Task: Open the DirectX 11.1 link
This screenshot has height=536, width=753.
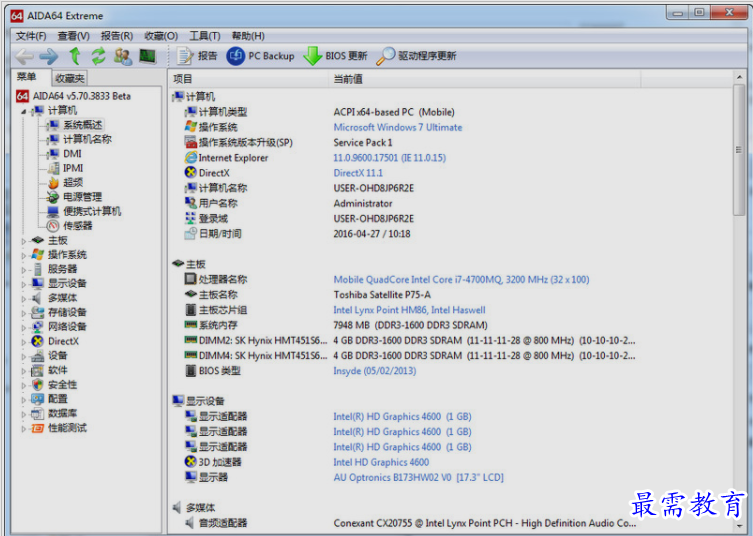Action: tap(358, 173)
